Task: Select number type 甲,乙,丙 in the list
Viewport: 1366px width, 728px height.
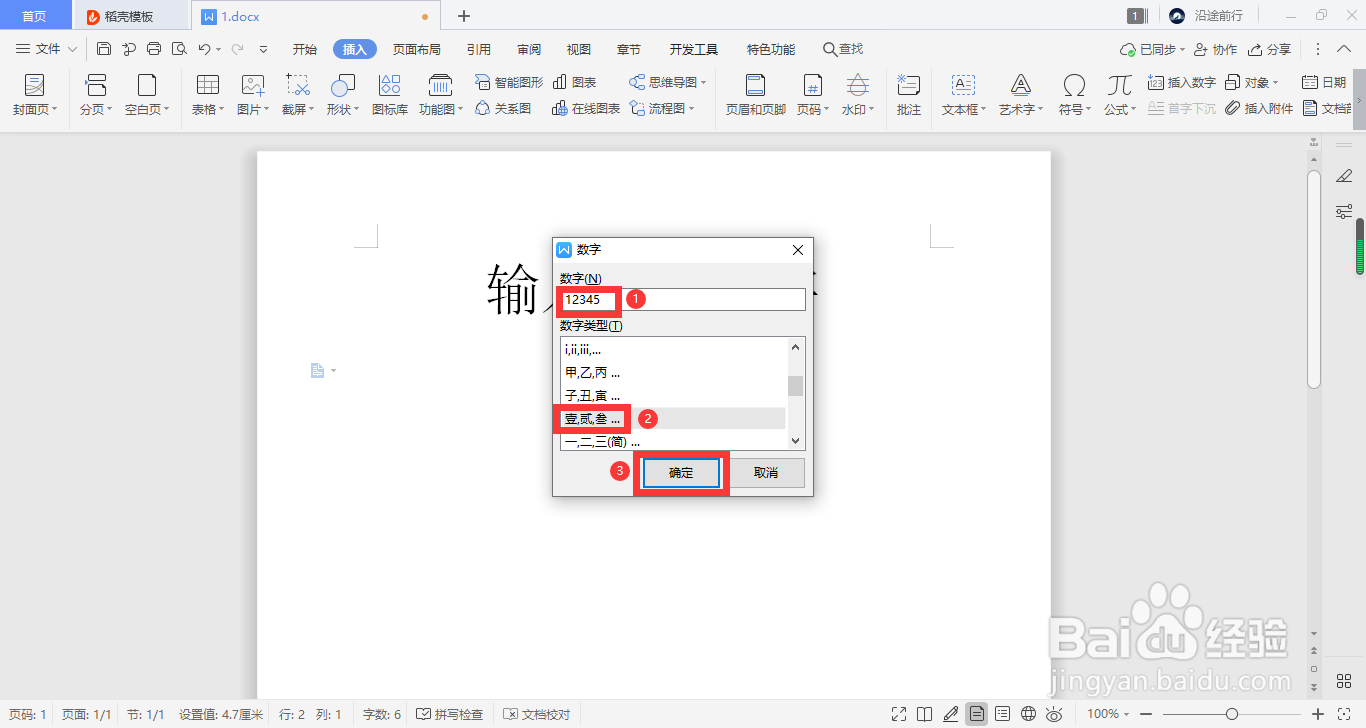Action: pyautogui.click(x=590, y=370)
